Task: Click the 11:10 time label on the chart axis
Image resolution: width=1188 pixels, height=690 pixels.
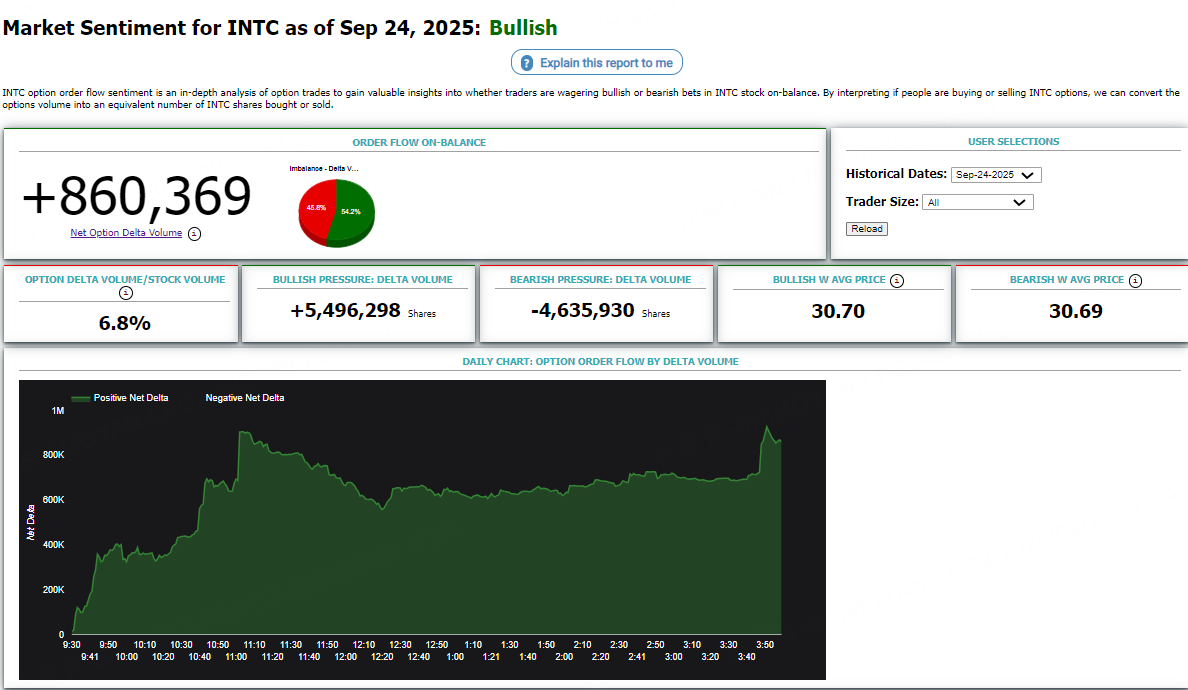Action: (x=254, y=645)
